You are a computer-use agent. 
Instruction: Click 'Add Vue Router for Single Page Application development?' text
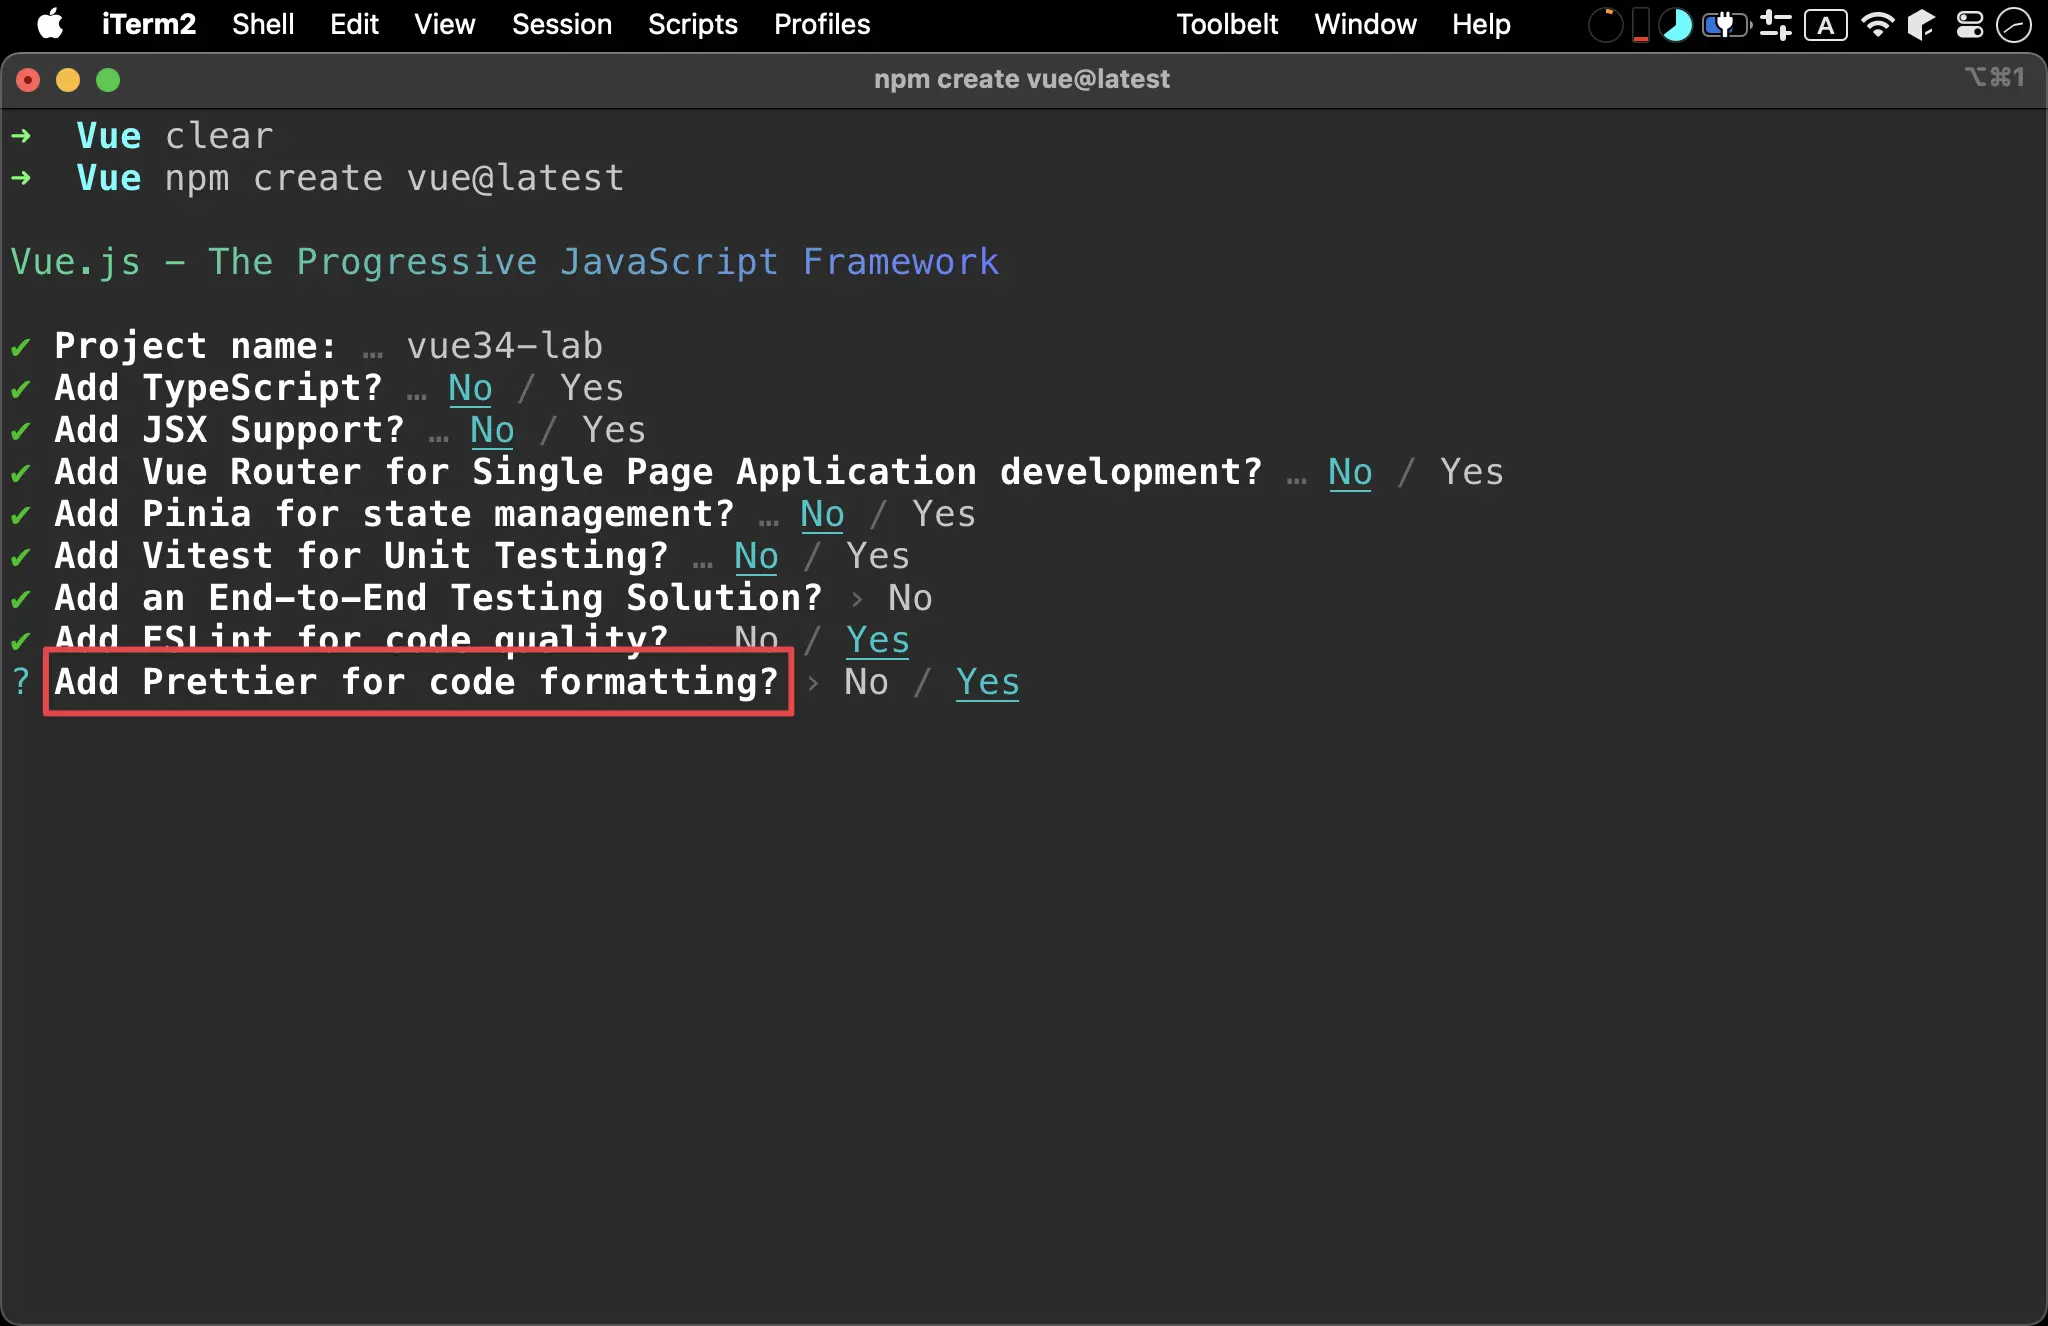pos(658,472)
